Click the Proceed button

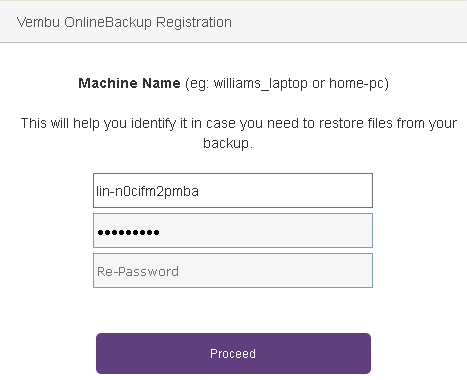tap(233, 353)
